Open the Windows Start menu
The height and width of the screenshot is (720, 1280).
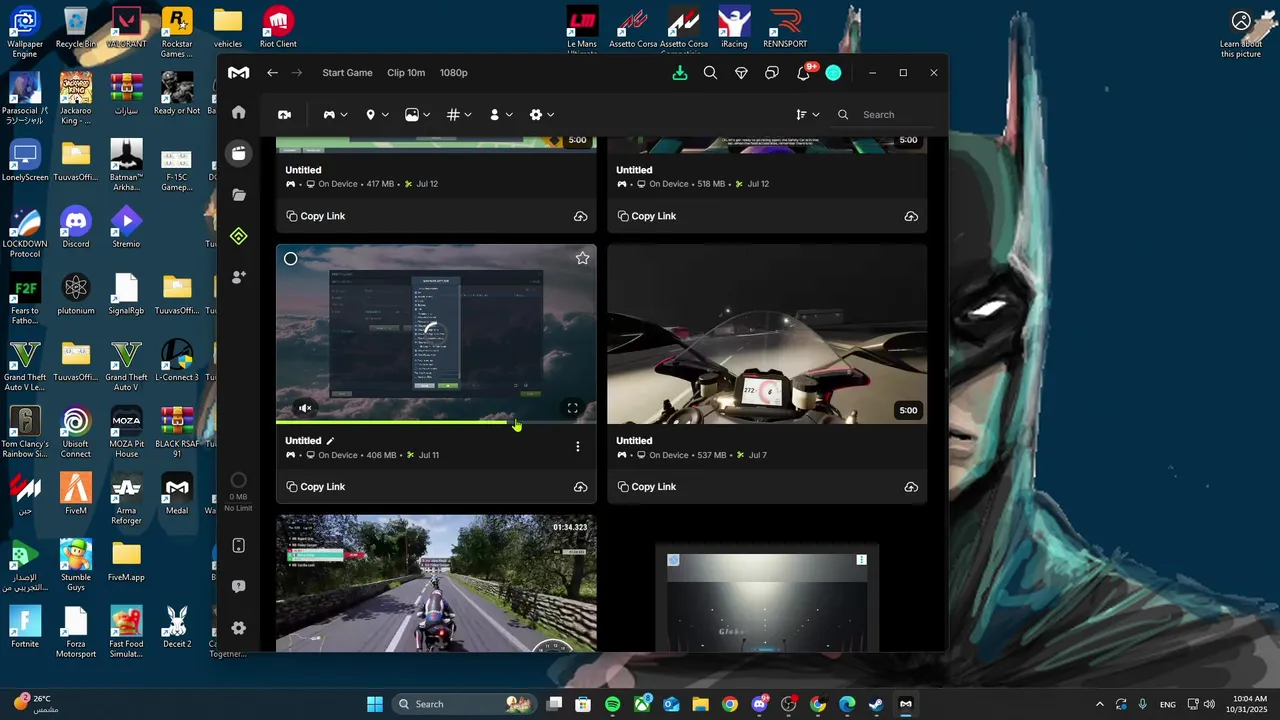pyautogui.click(x=375, y=704)
